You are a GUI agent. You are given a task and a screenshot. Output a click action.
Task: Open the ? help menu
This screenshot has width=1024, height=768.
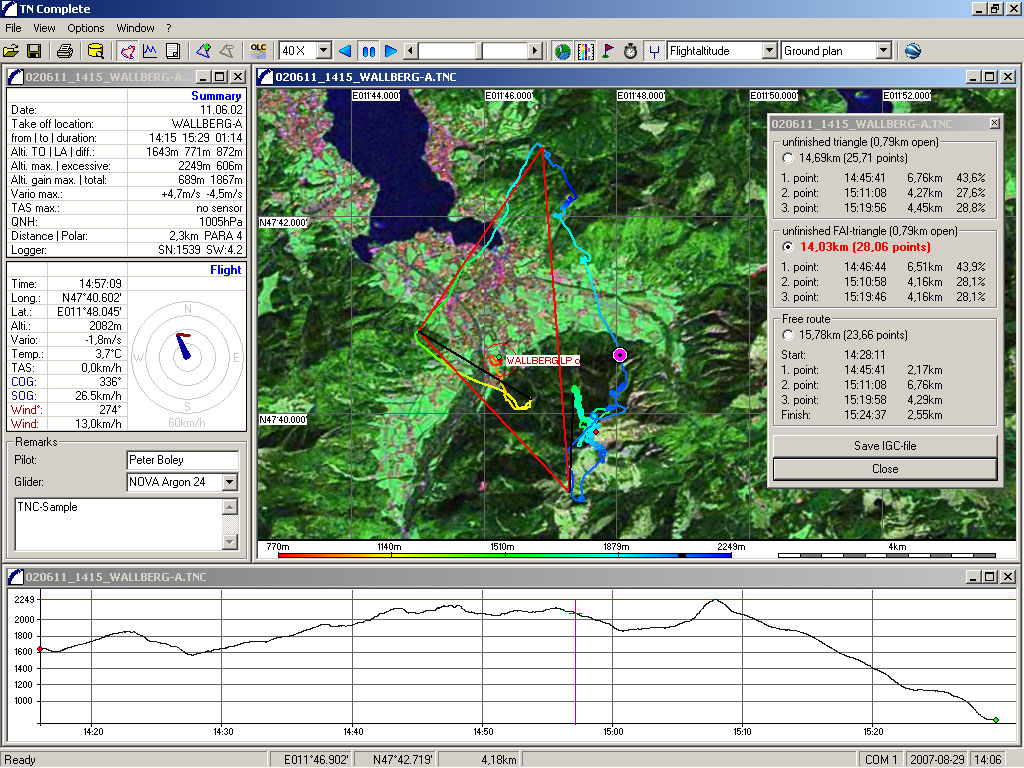click(x=168, y=28)
